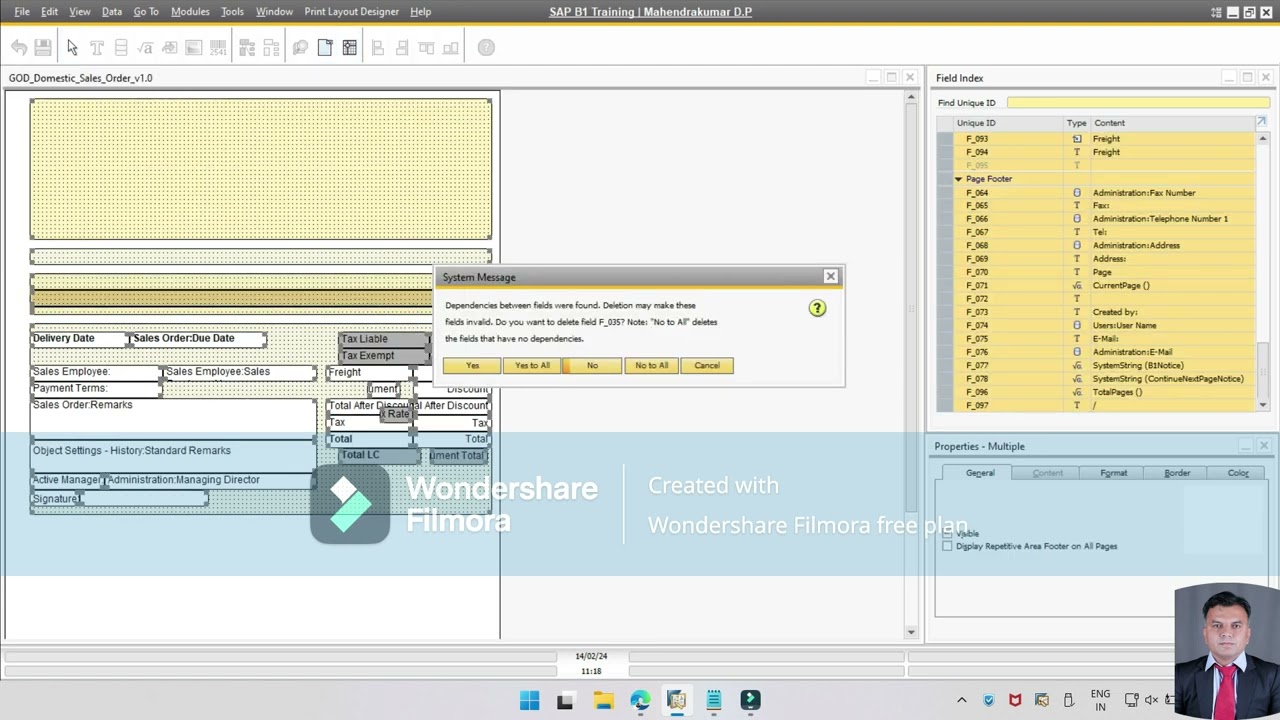Select row F_064 Administration:Fax Number

click(x=1098, y=192)
